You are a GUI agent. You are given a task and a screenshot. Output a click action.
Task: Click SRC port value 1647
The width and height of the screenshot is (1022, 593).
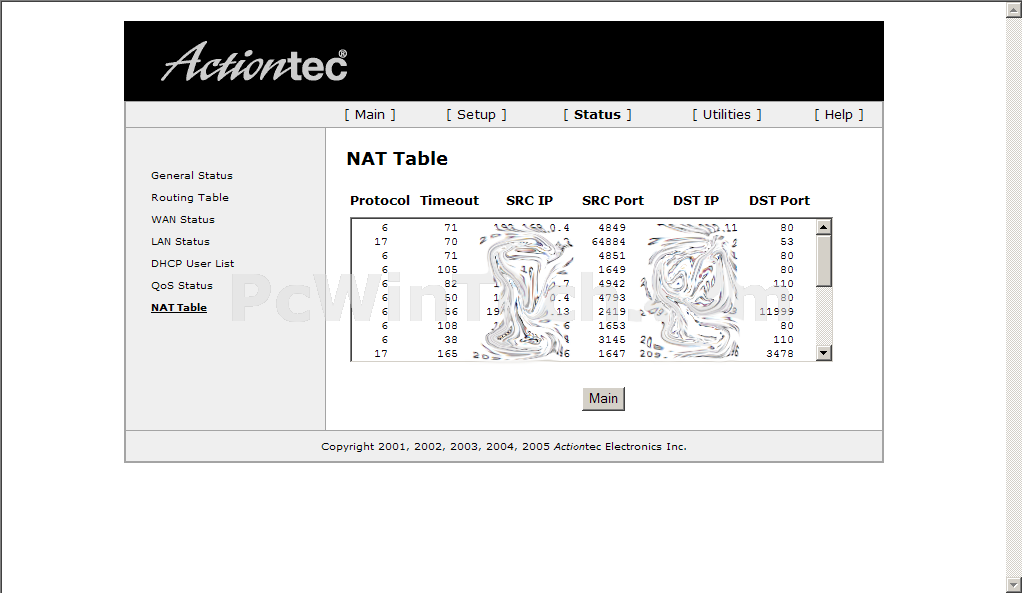click(x=612, y=354)
